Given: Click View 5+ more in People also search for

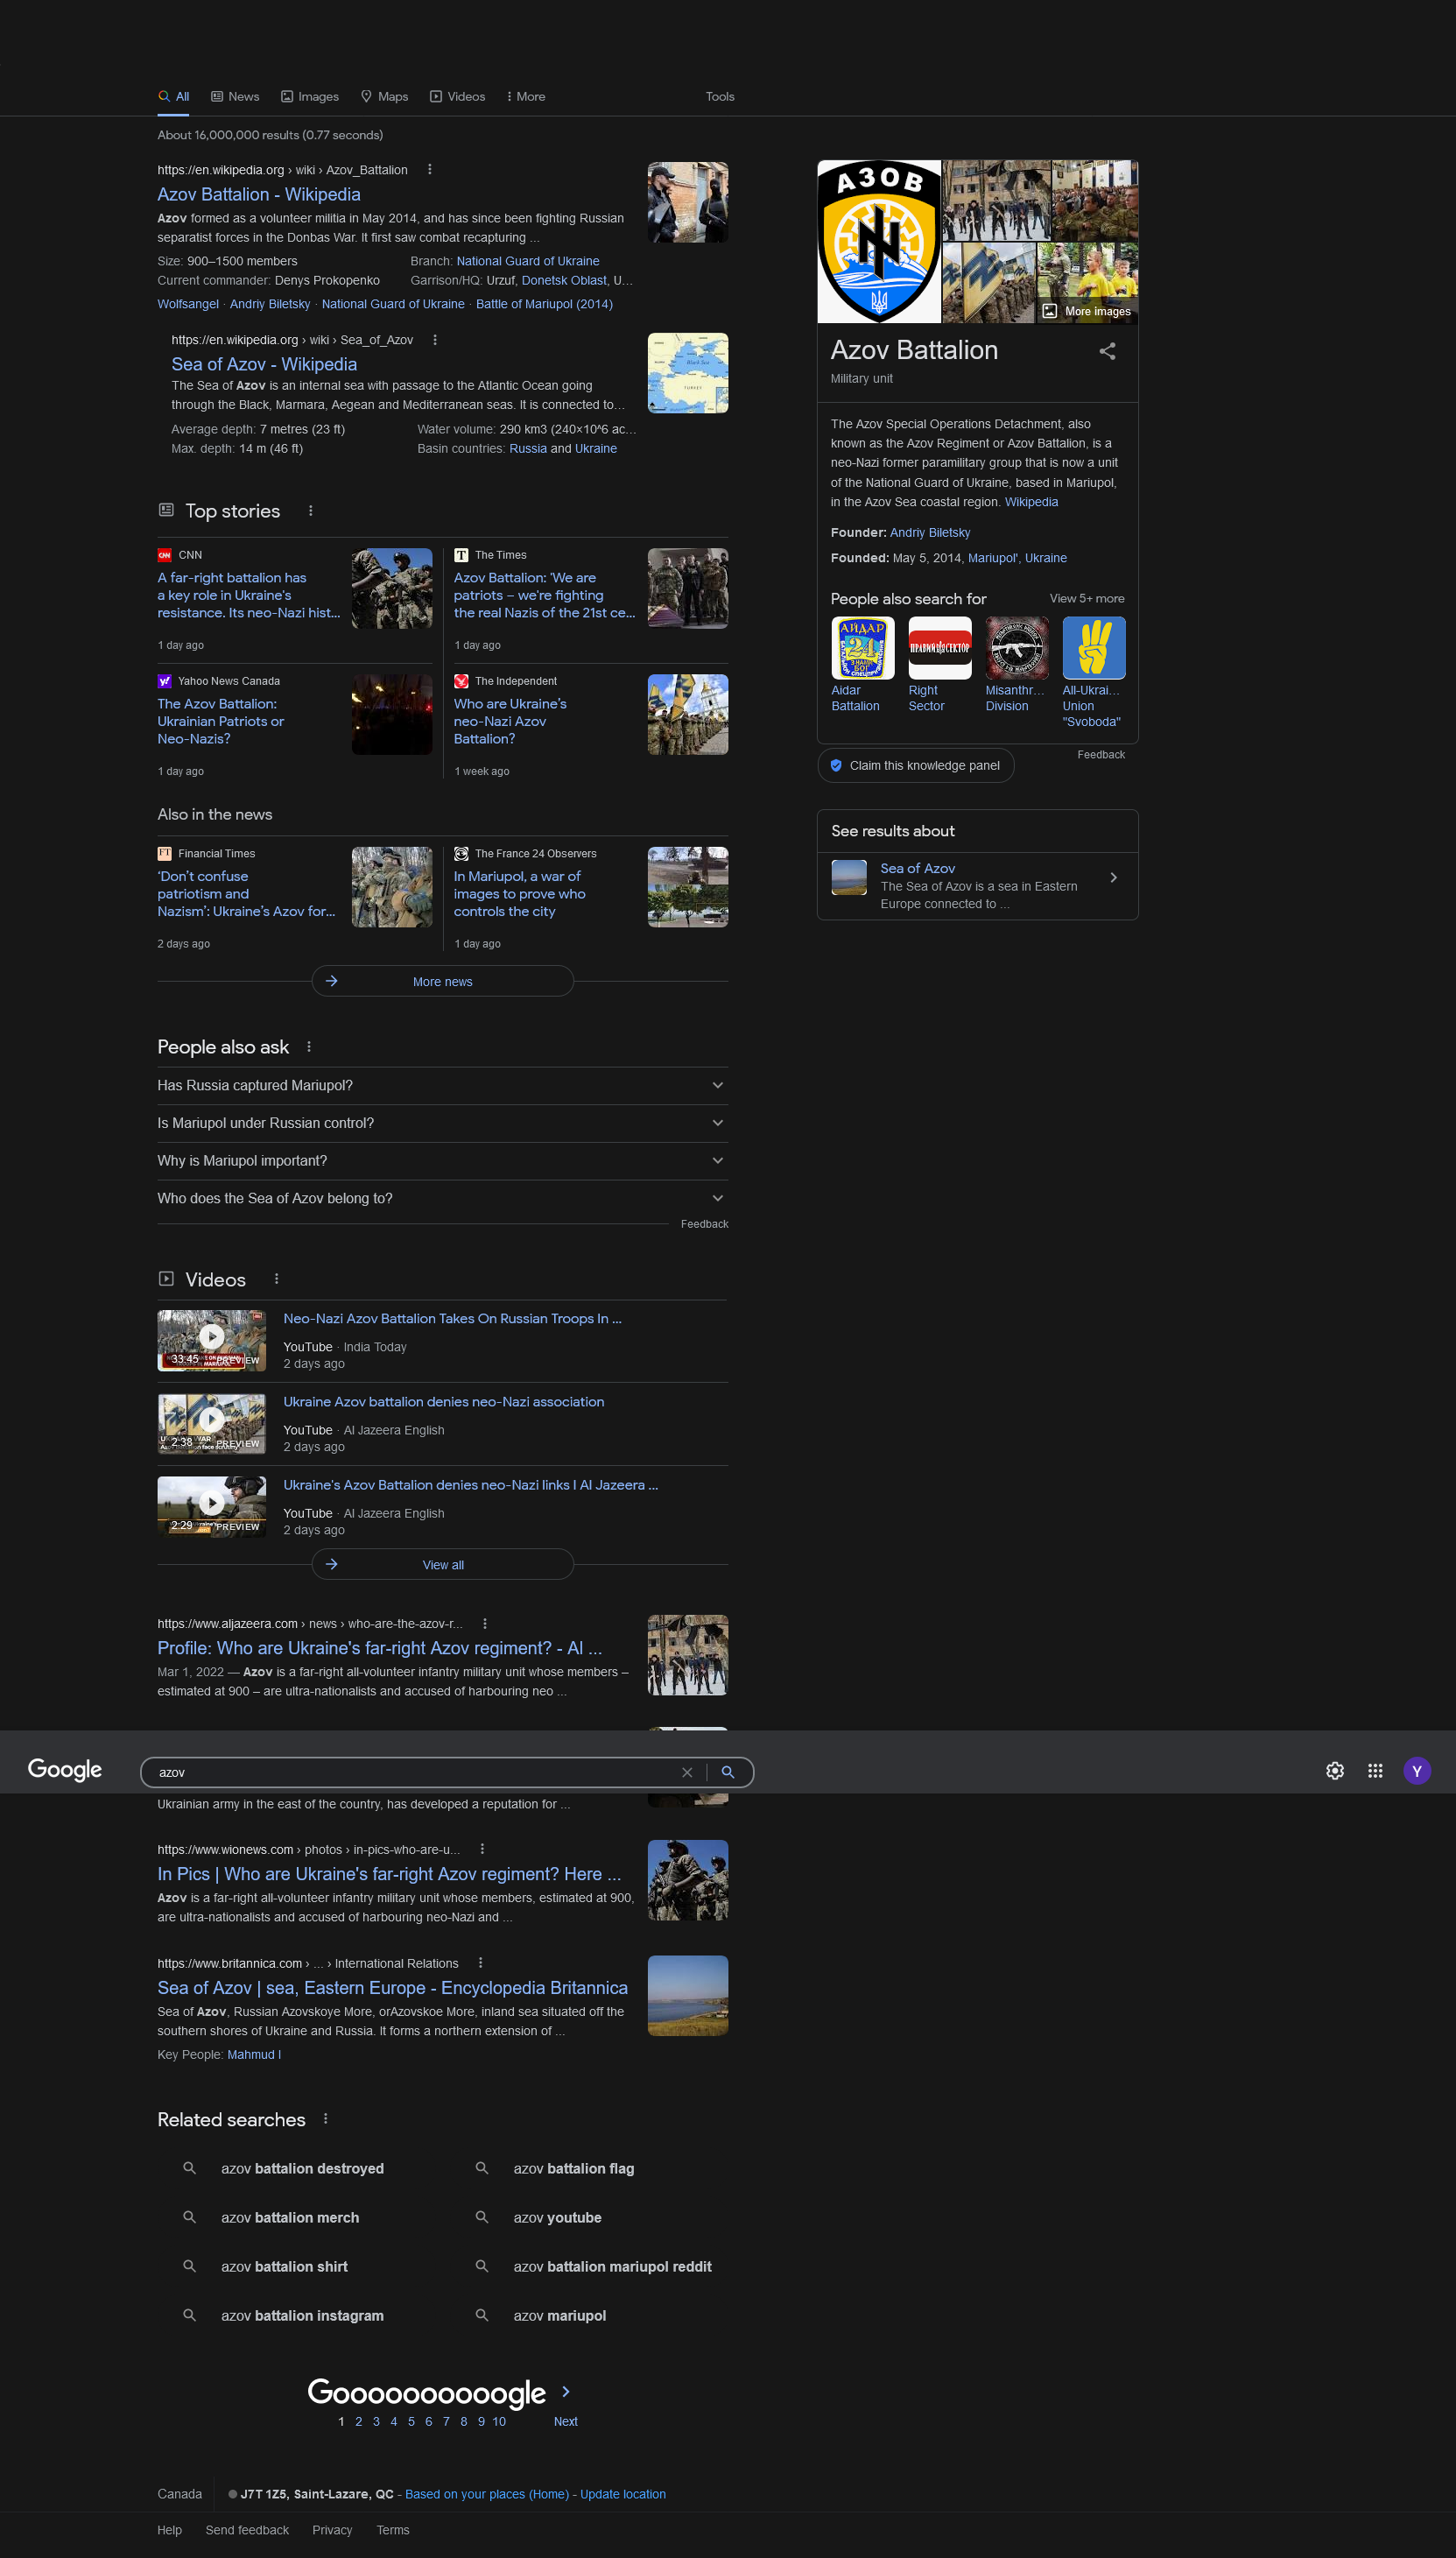Looking at the screenshot, I should click(x=1087, y=598).
